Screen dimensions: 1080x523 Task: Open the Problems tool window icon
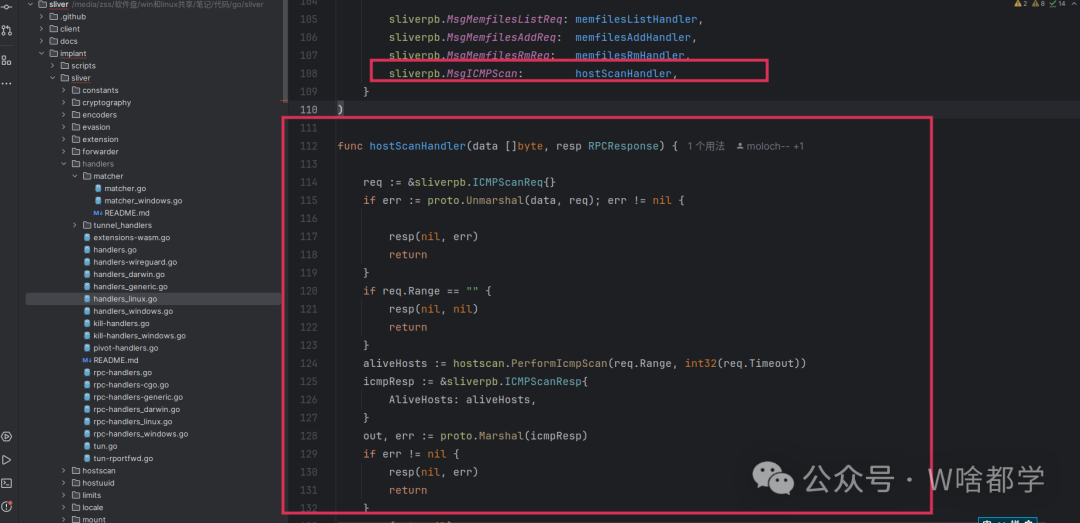click(6, 507)
